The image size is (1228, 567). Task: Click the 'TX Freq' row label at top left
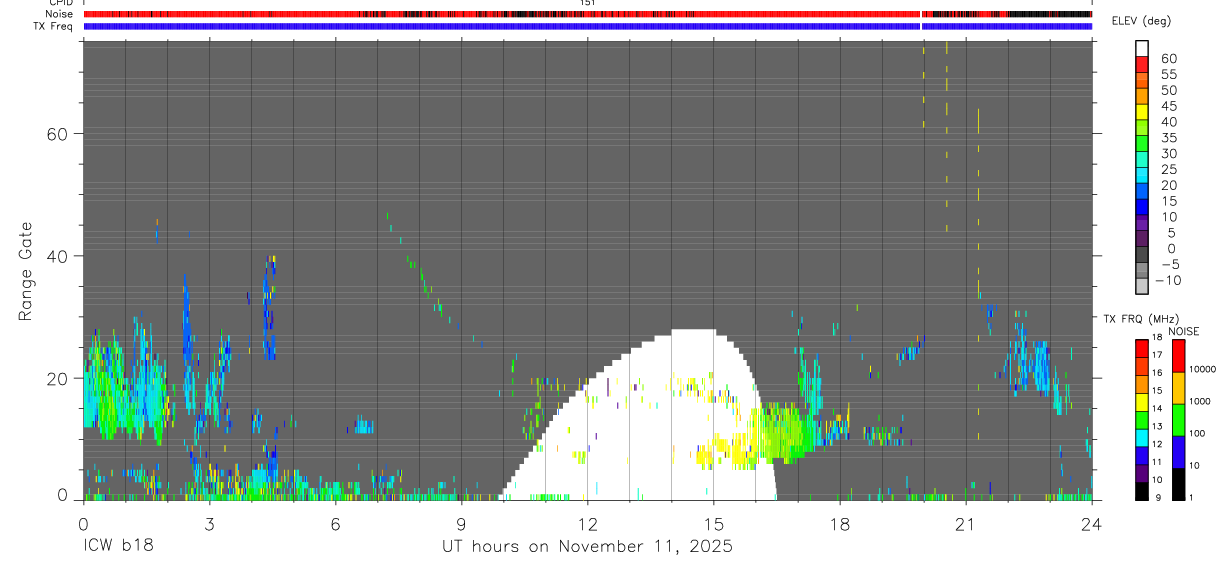[54, 26]
